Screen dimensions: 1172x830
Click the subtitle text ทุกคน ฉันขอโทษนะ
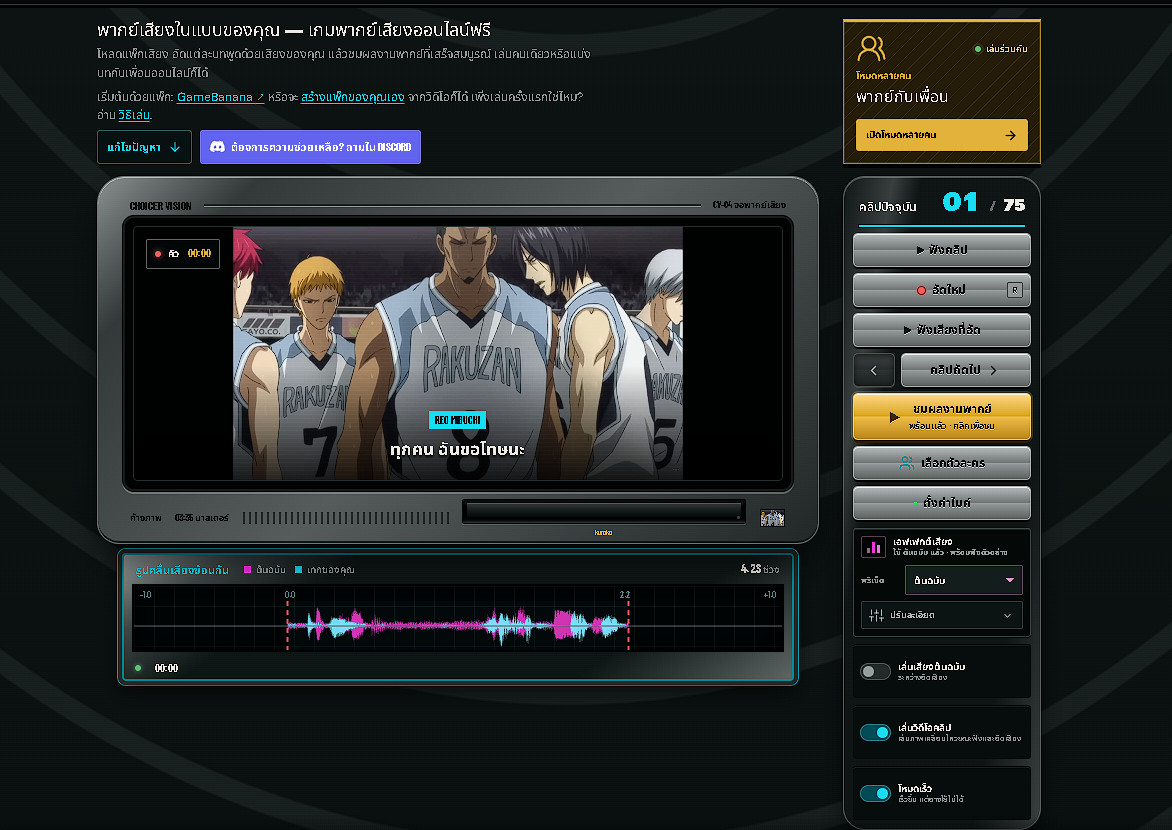coord(457,449)
